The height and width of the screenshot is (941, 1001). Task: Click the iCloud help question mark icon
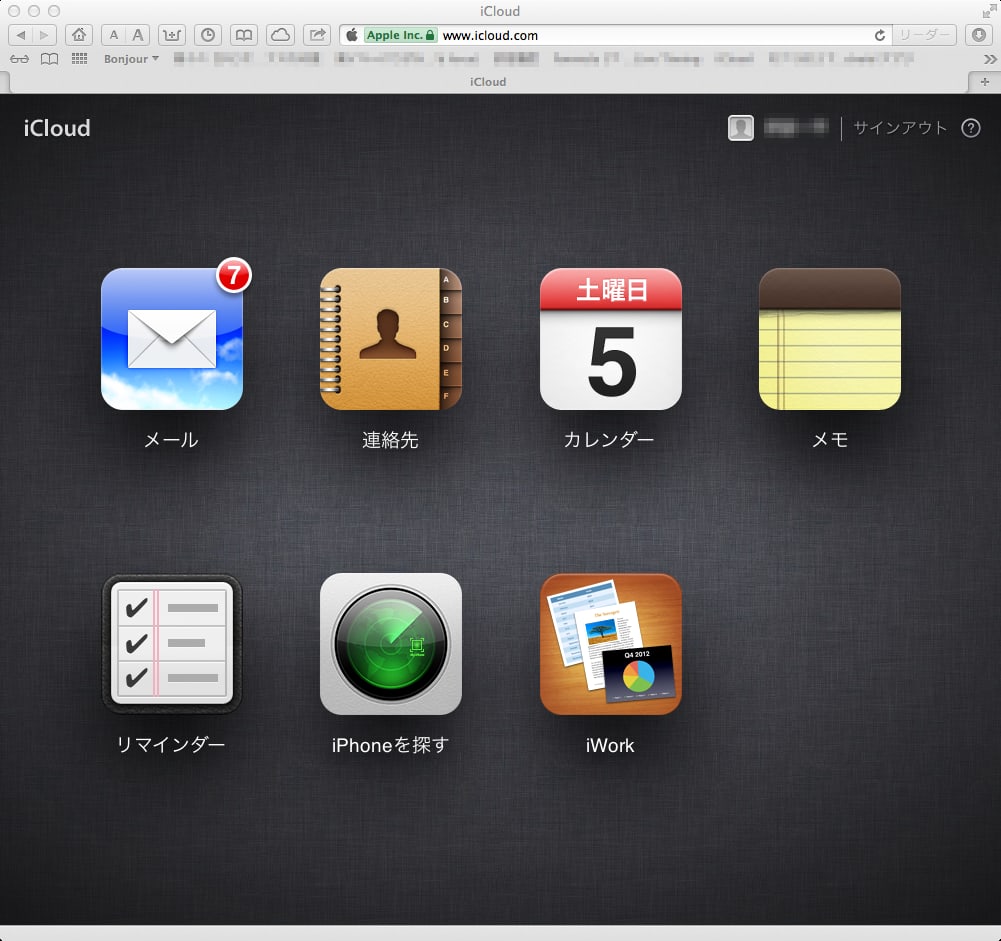(x=971, y=128)
